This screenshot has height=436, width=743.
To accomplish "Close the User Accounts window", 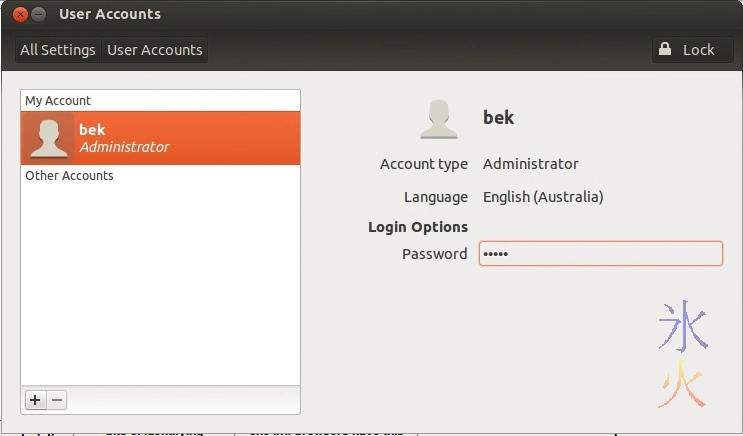I will click(x=20, y=15).
